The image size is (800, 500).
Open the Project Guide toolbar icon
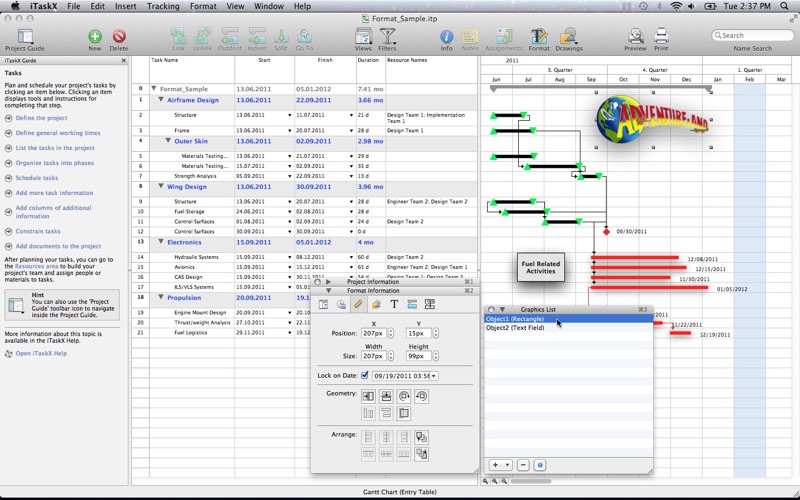(24, 37)
